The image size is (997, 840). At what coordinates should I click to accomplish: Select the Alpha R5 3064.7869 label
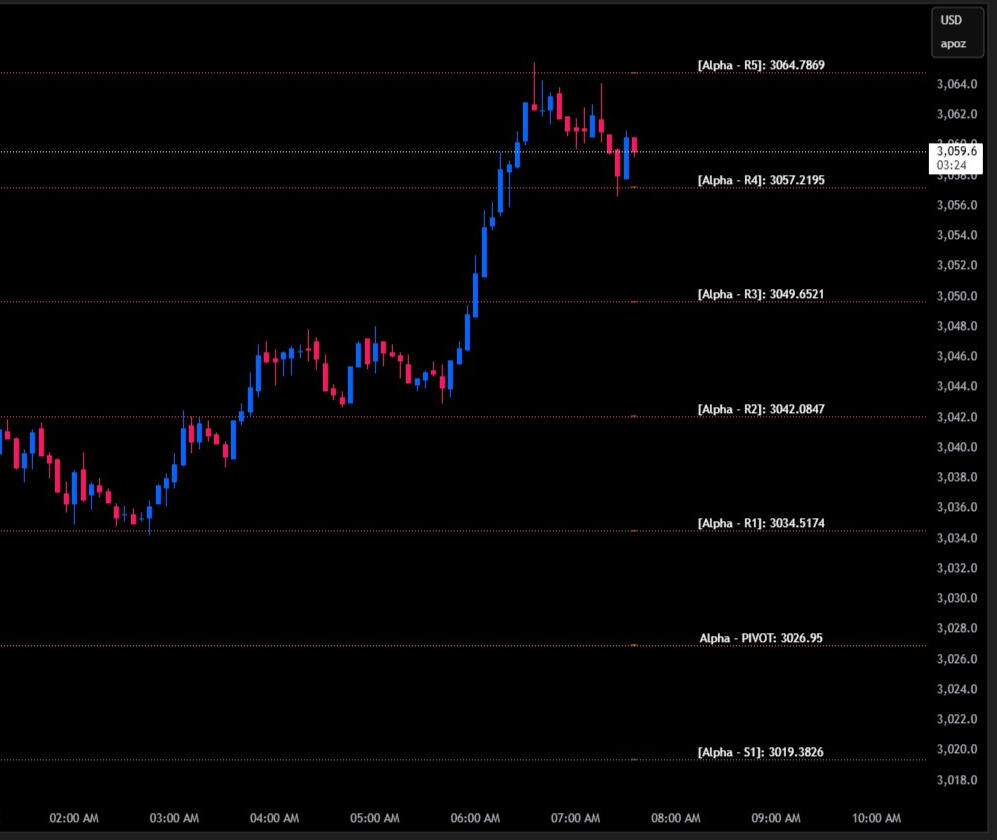pos(761,65)
